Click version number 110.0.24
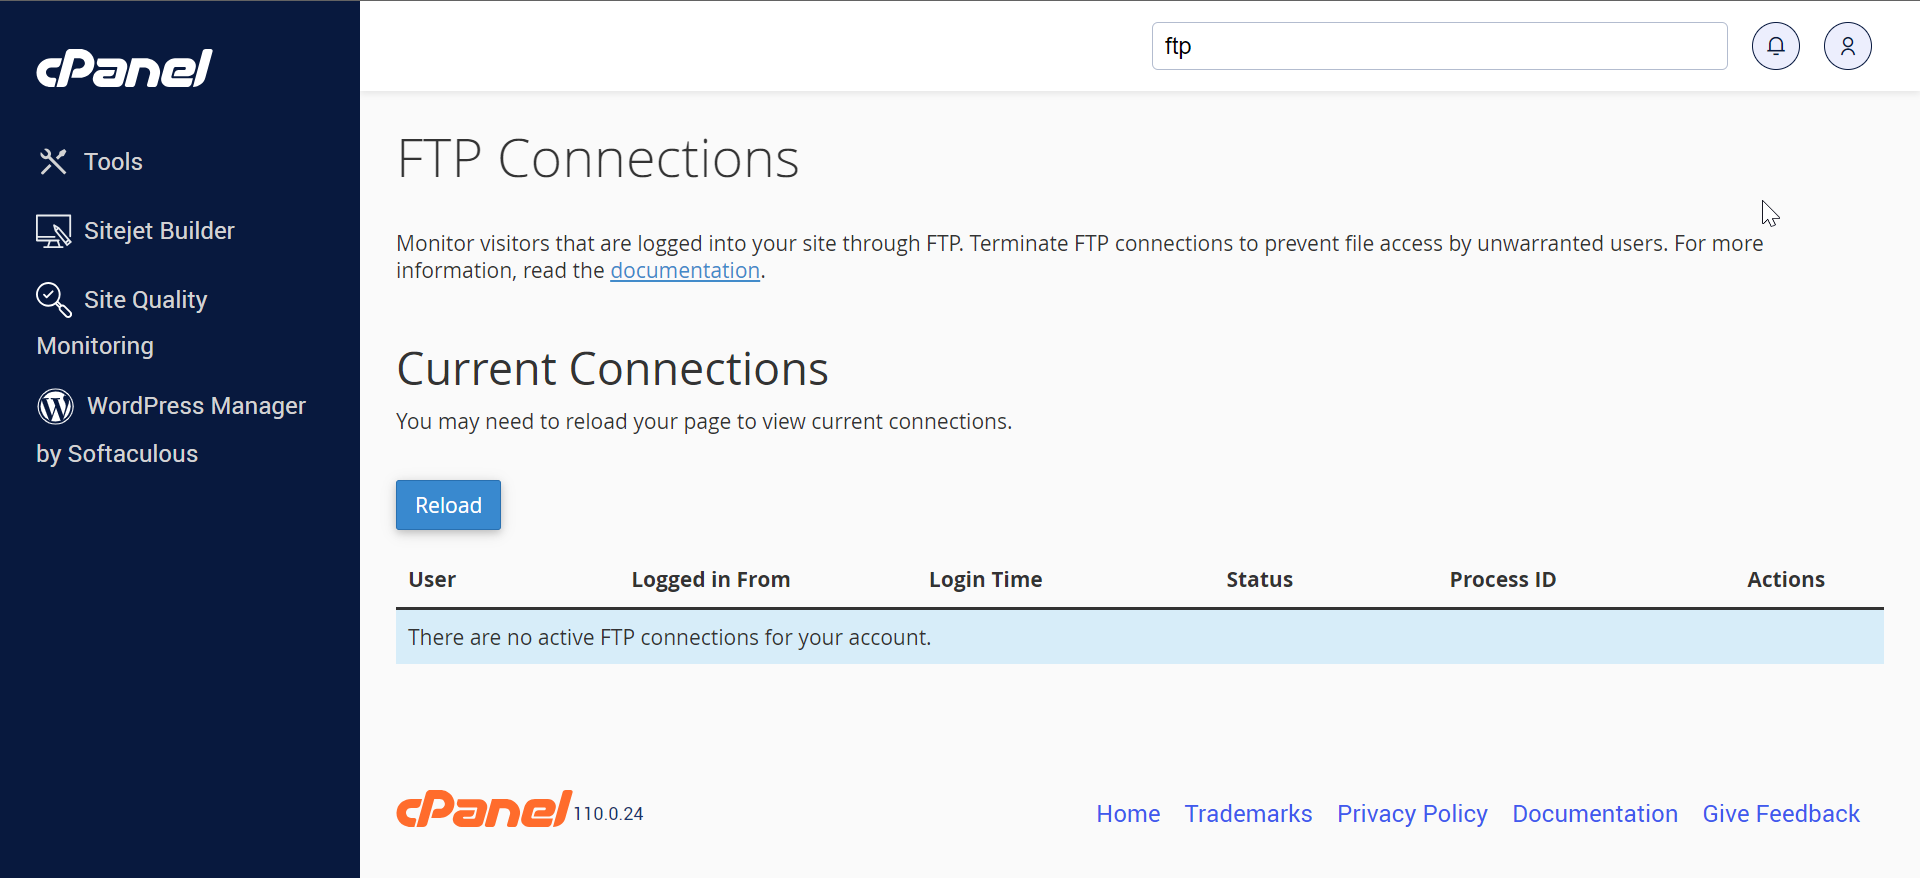This screenshot has width=1920, height=878. click(x=608, y=814)
